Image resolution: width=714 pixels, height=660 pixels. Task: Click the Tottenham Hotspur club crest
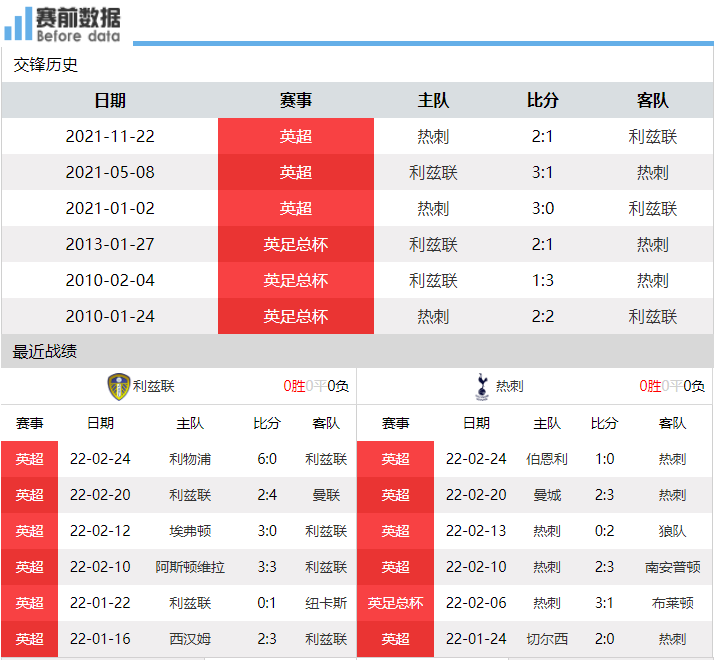[x=482, y=387]
